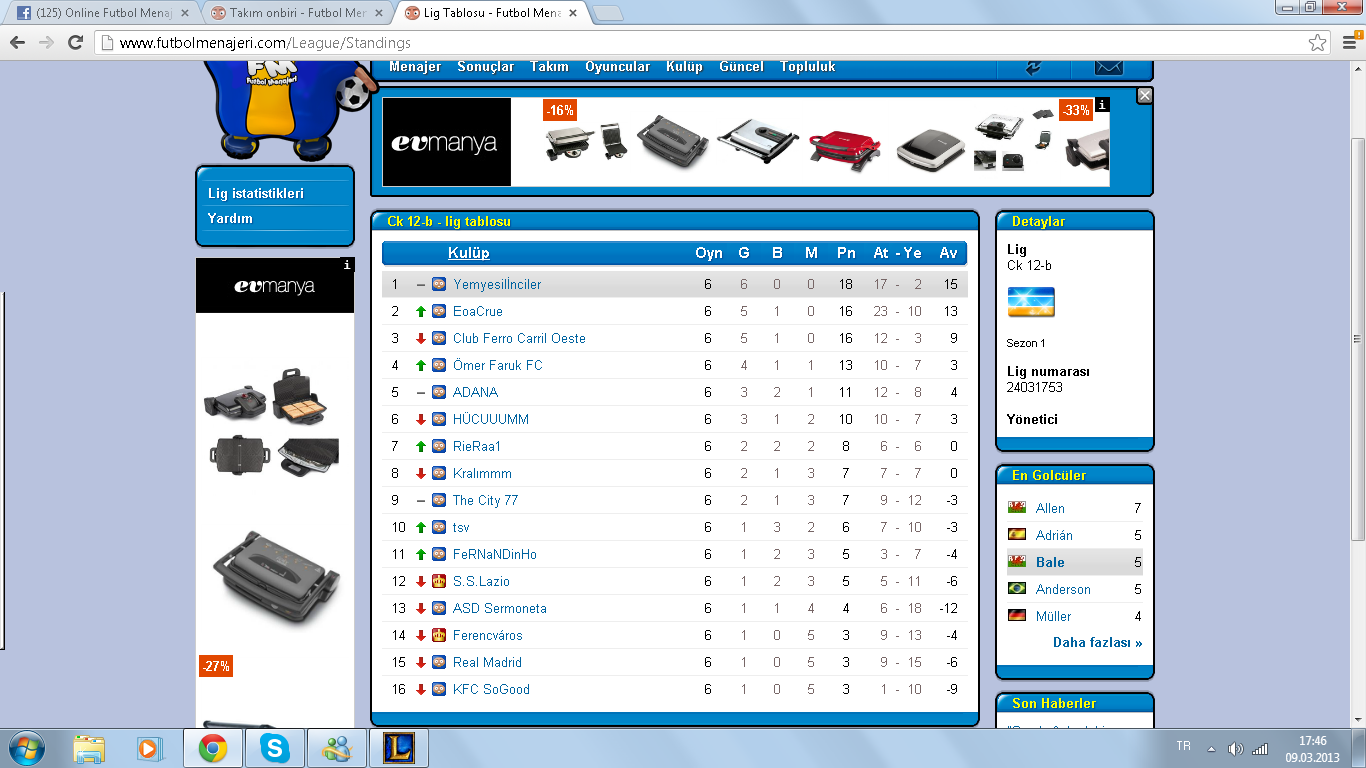Open the Club Ferro Carril Oeste team page
The width and height of the screenshot is (1366, 768).
point(519,338)
